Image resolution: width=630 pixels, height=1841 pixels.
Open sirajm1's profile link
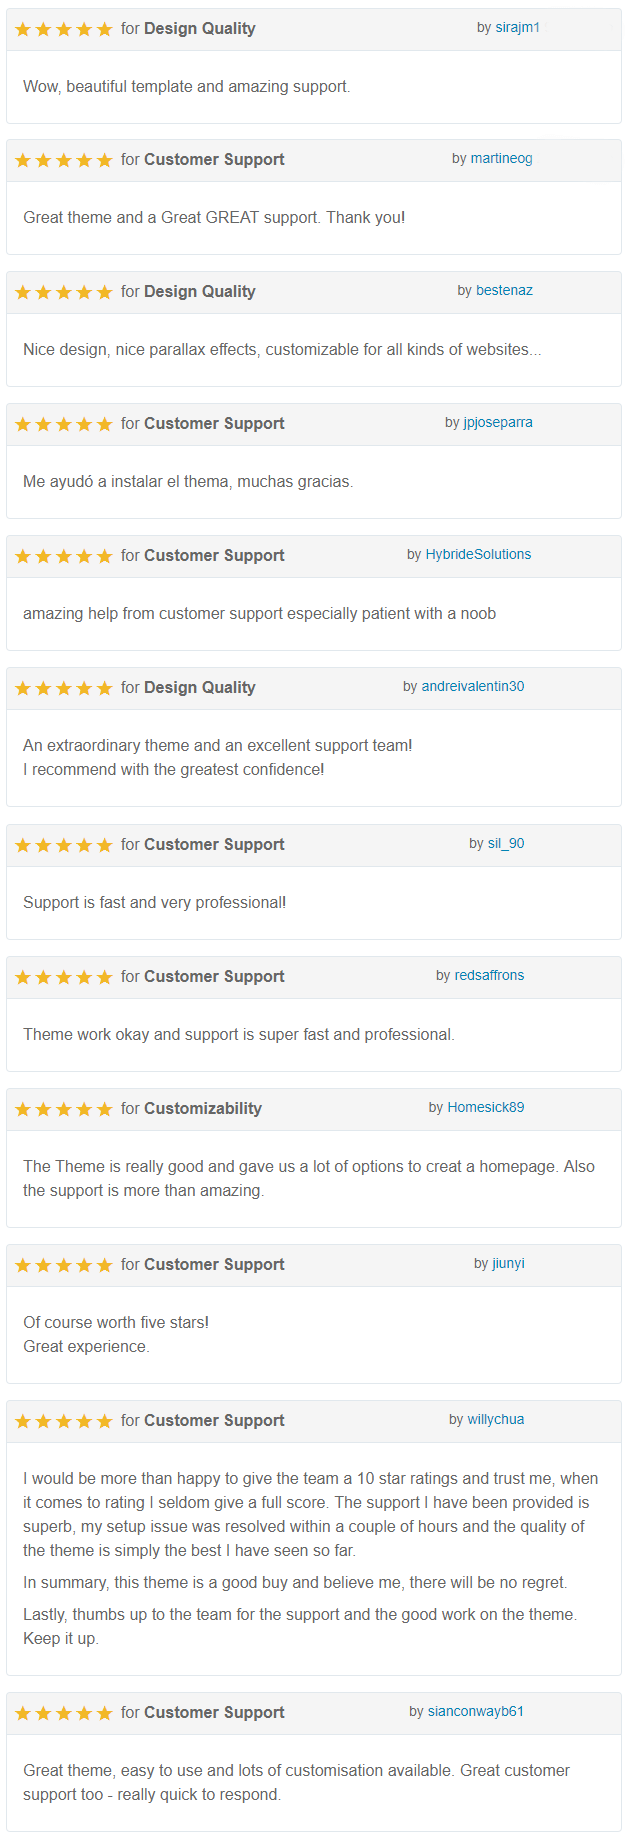517,27
